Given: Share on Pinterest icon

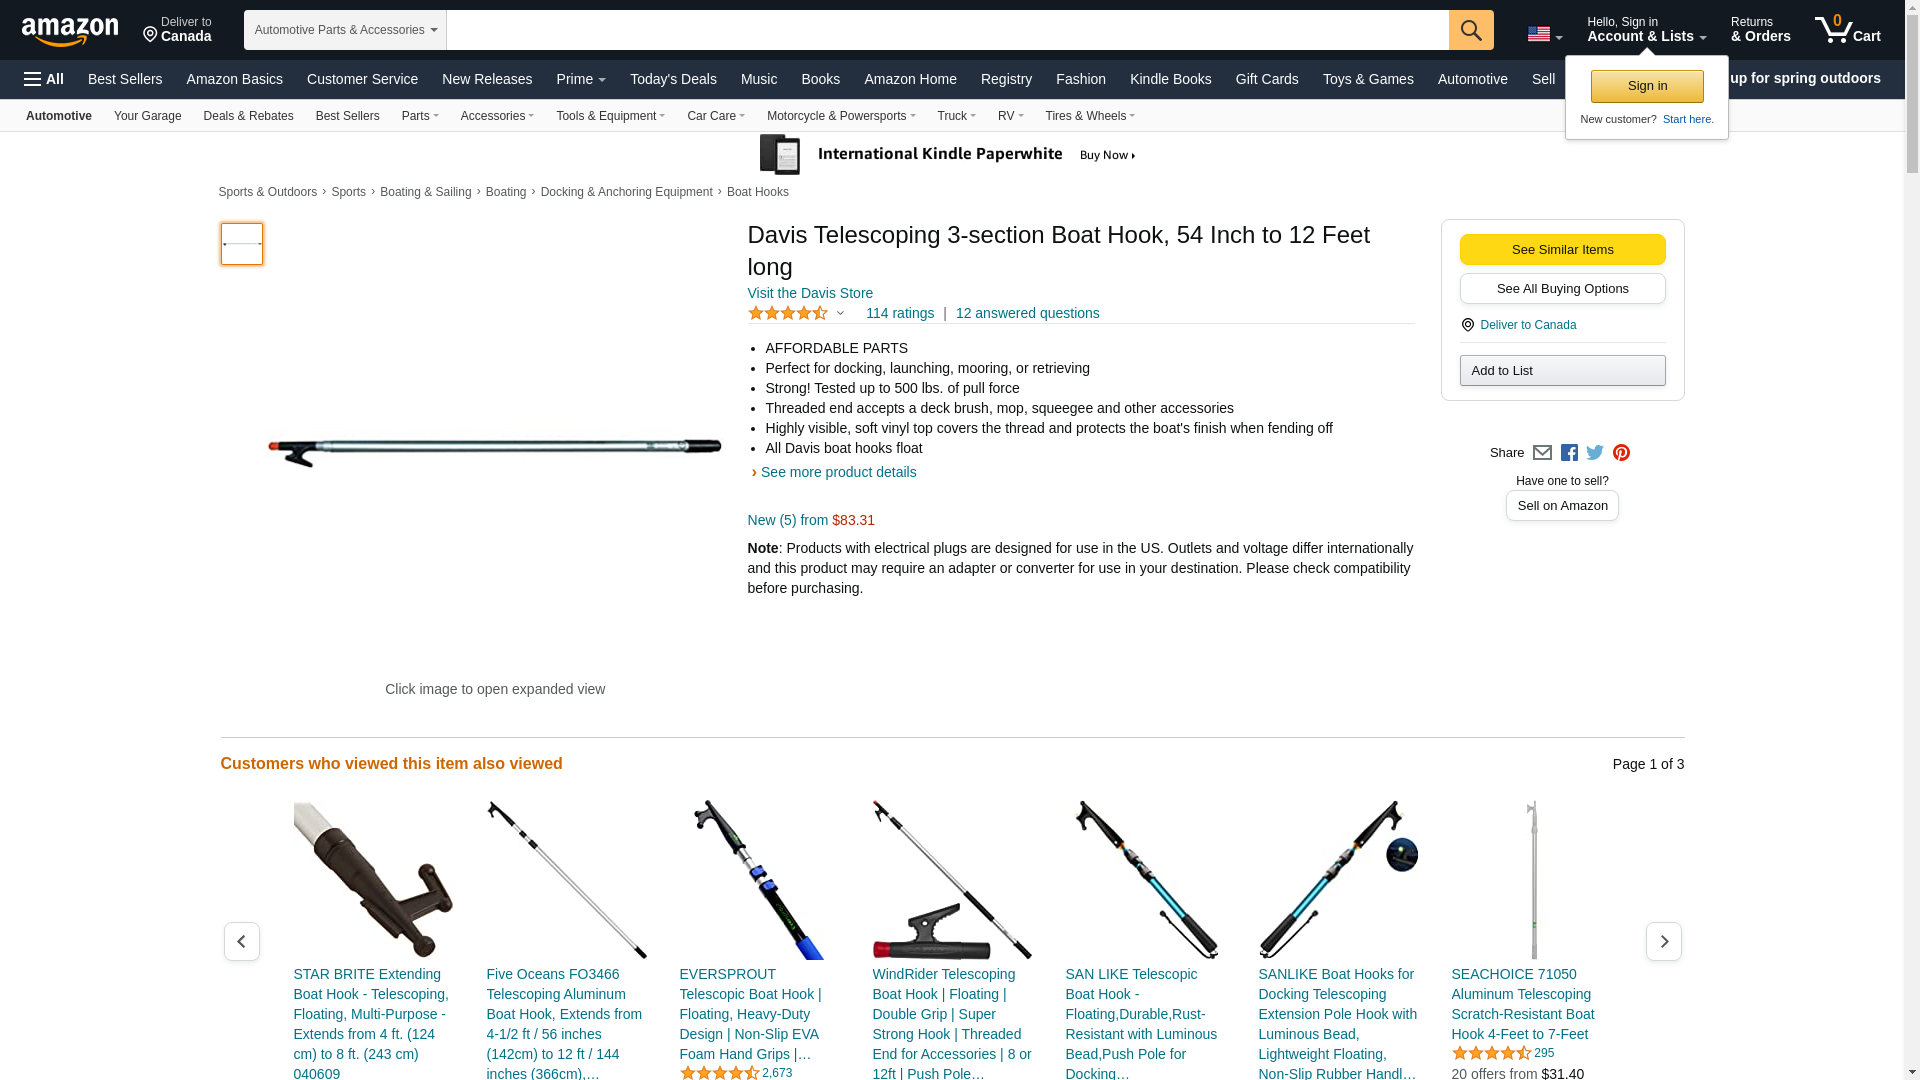Looking at the screenshot, I should pyautogui.click(x=1621, y=453).
